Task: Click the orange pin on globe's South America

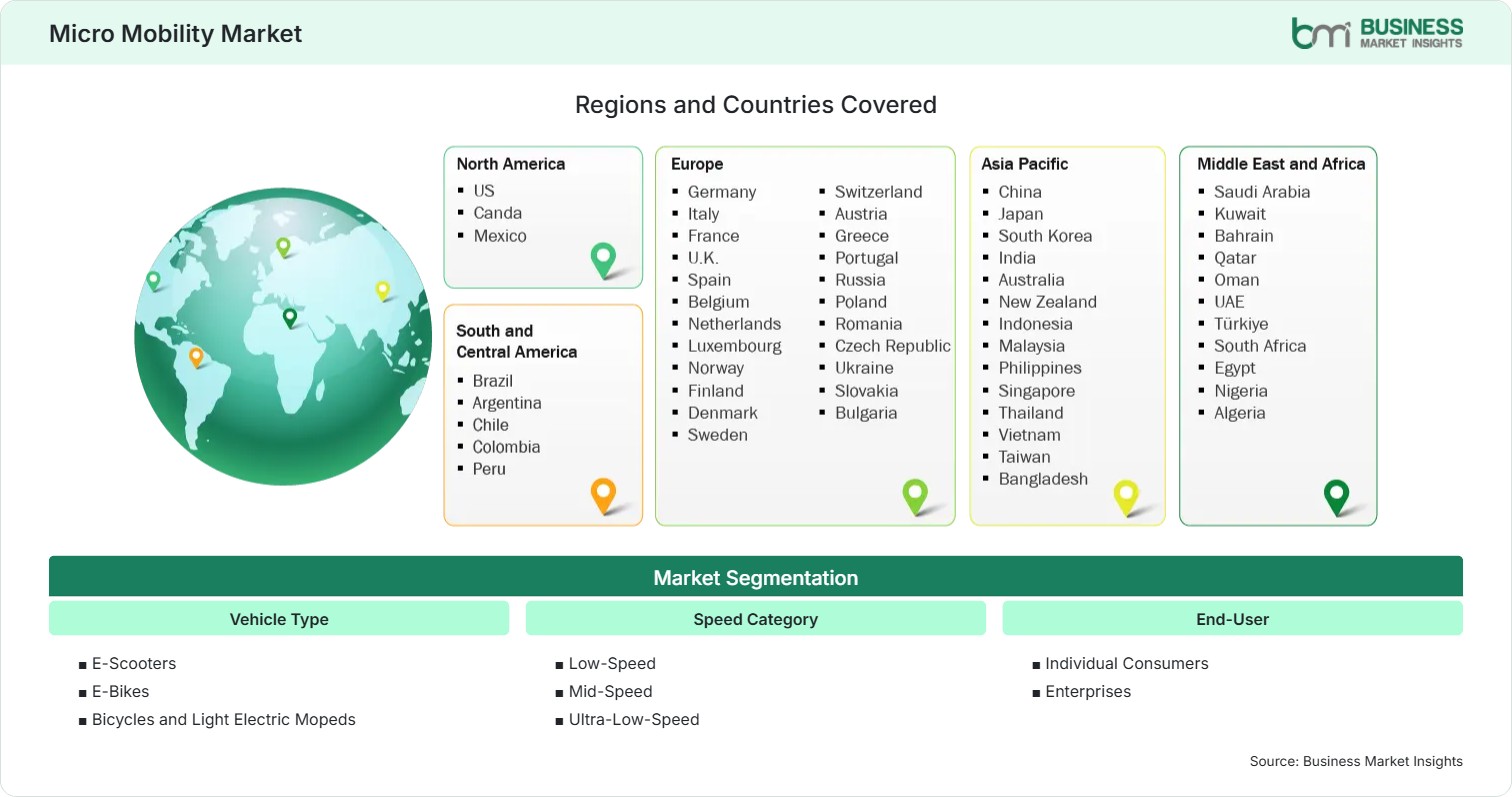Action: (196, 357)
